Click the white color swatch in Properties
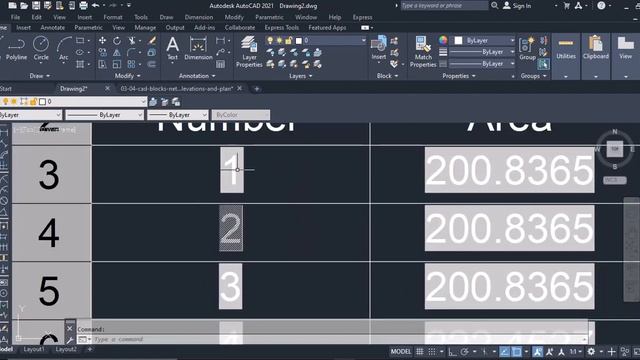Screen dimensions: 640x360 point(458,40)
